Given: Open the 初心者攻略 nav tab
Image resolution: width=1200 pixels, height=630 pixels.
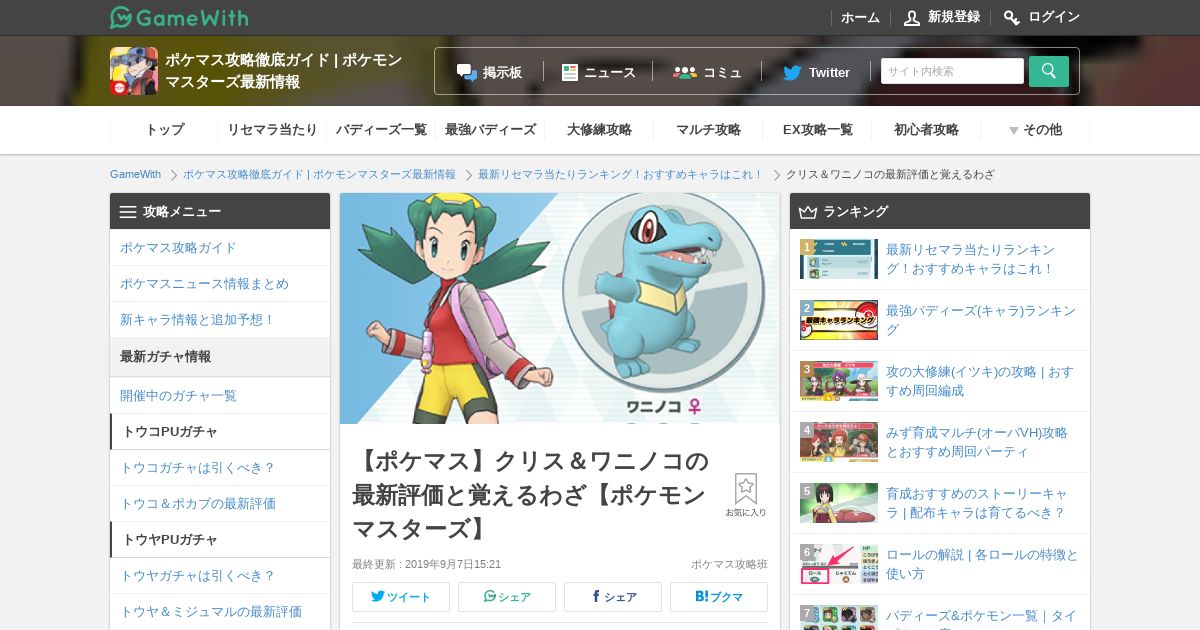Looking at the screenshot, I should (926, 130).
